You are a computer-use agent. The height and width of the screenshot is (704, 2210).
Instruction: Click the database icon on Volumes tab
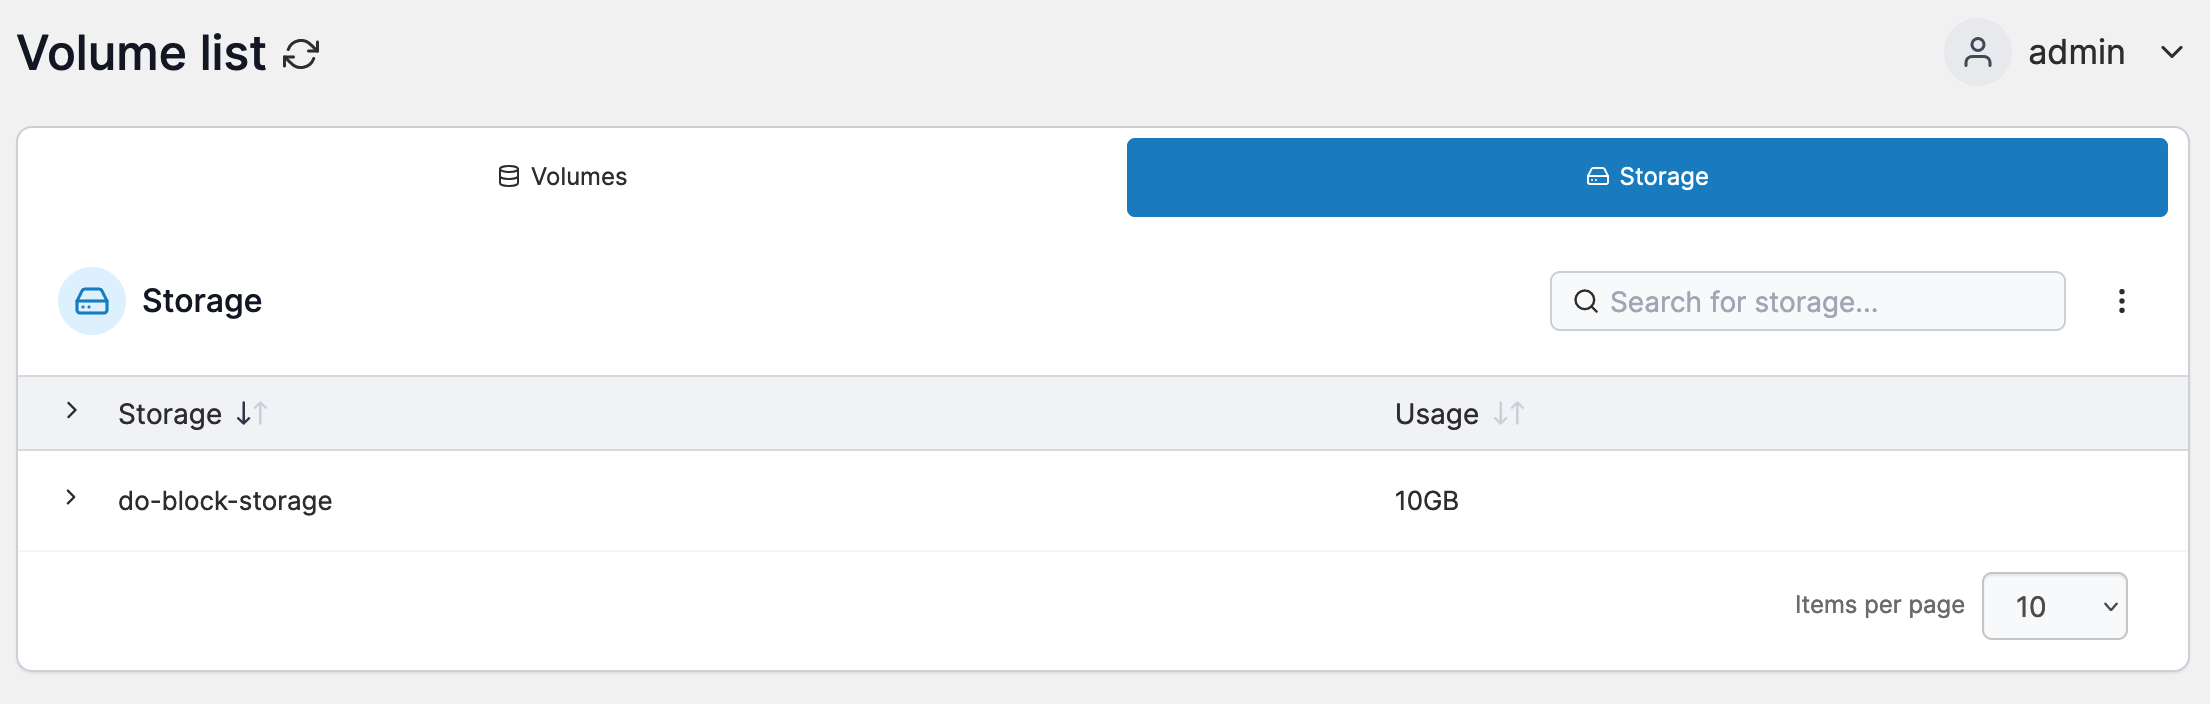coord(509,177)
